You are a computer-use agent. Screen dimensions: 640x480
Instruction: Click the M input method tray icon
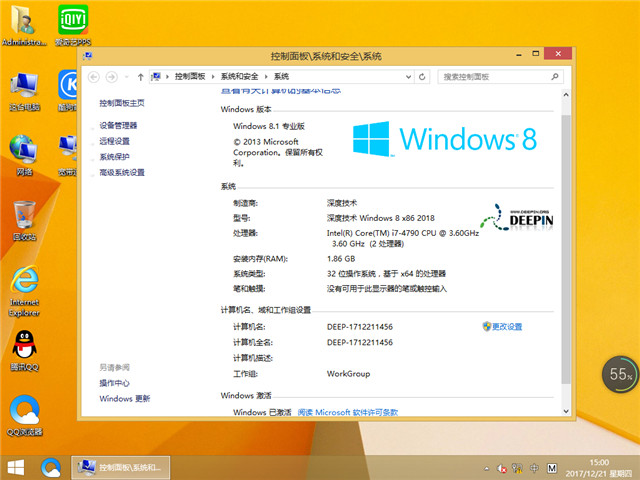(x=551, y=468)
